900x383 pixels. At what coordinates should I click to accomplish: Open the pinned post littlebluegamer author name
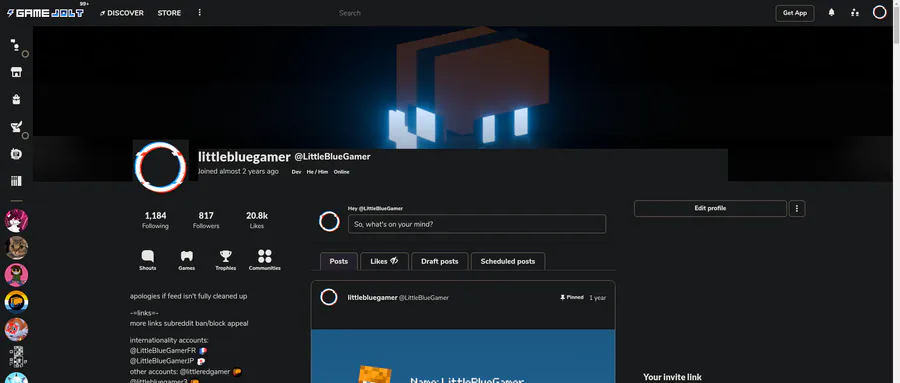point(373,297)
